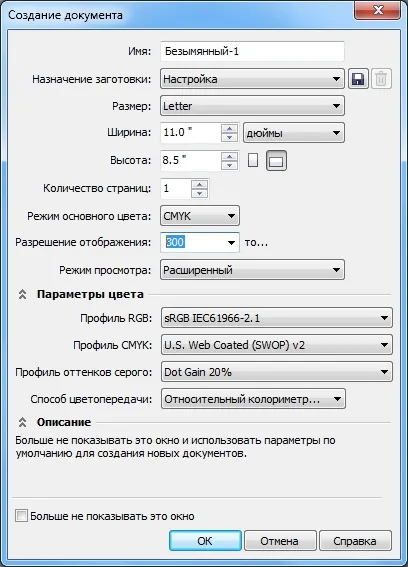Click the Имя text field
Screen dimensions: 408x567
click(252, 51)
